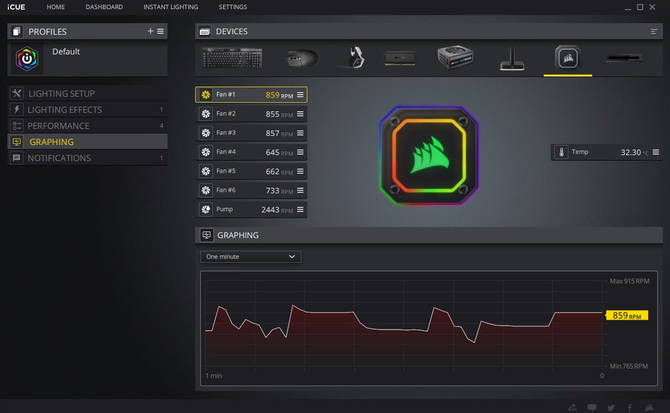This screenshot has width=670, height=413.
Task: Select the power supply device icon
Action: (x=455, y=57)
